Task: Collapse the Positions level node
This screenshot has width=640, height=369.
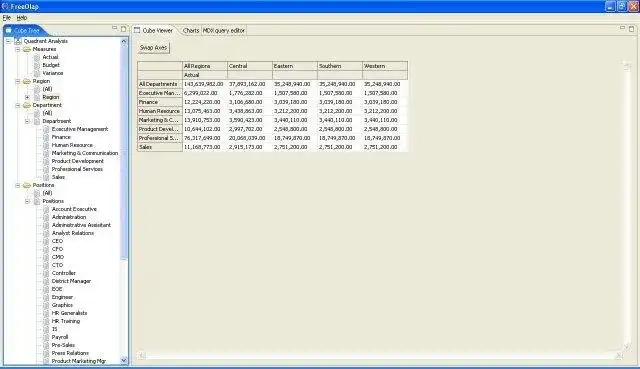Action: (27, 201)
